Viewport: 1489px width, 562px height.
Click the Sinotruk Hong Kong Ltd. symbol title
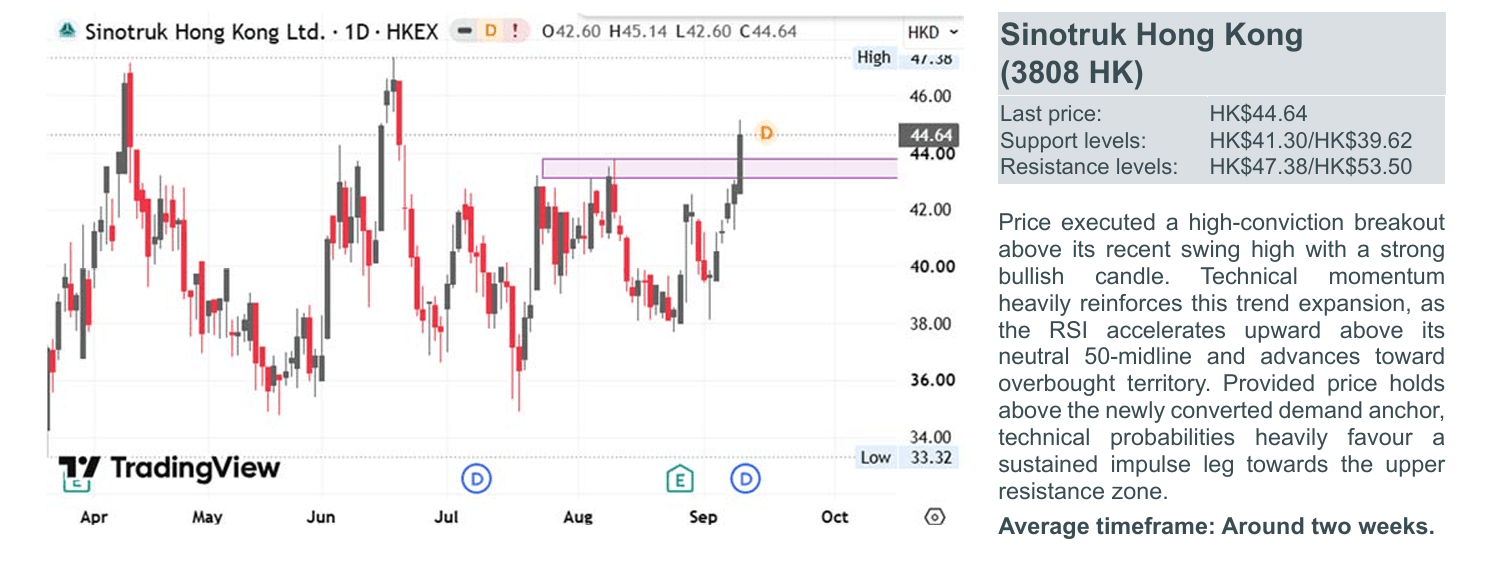[204, 31]
